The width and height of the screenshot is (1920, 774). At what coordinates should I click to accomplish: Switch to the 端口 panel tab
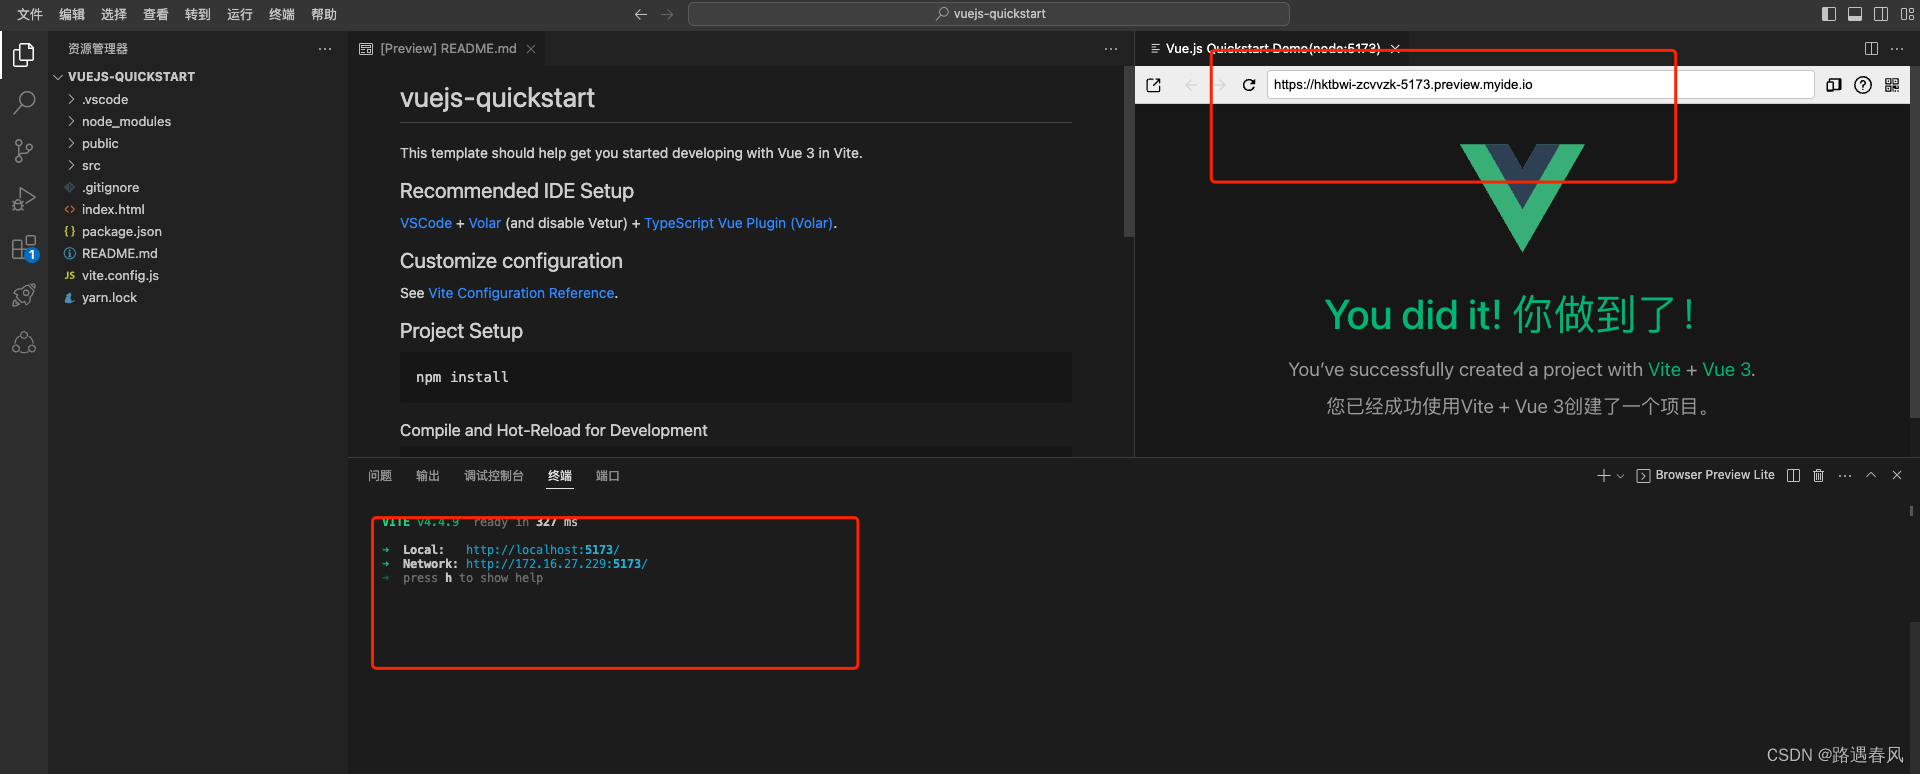608,476
